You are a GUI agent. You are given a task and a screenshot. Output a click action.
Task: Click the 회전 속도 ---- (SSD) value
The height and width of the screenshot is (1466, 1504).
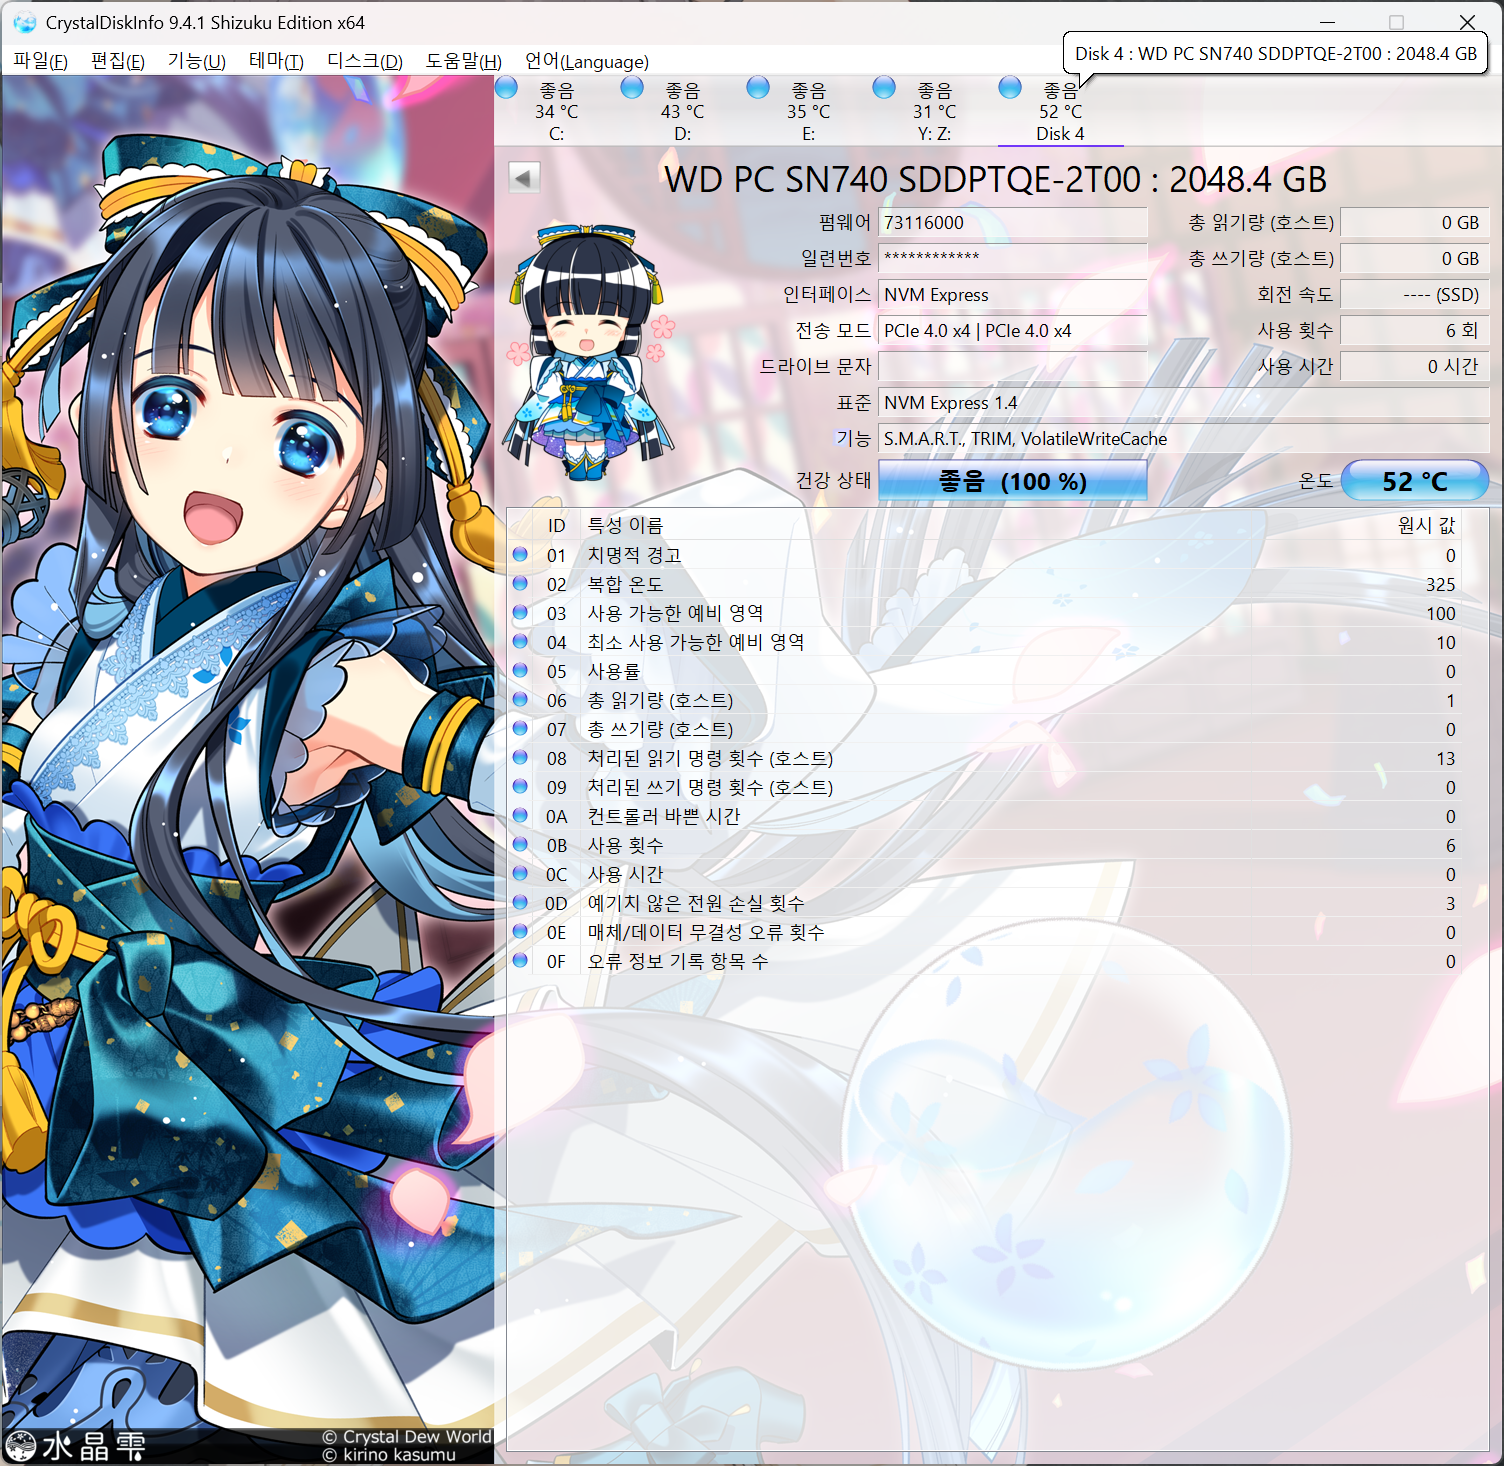[x=1415, y=294]
